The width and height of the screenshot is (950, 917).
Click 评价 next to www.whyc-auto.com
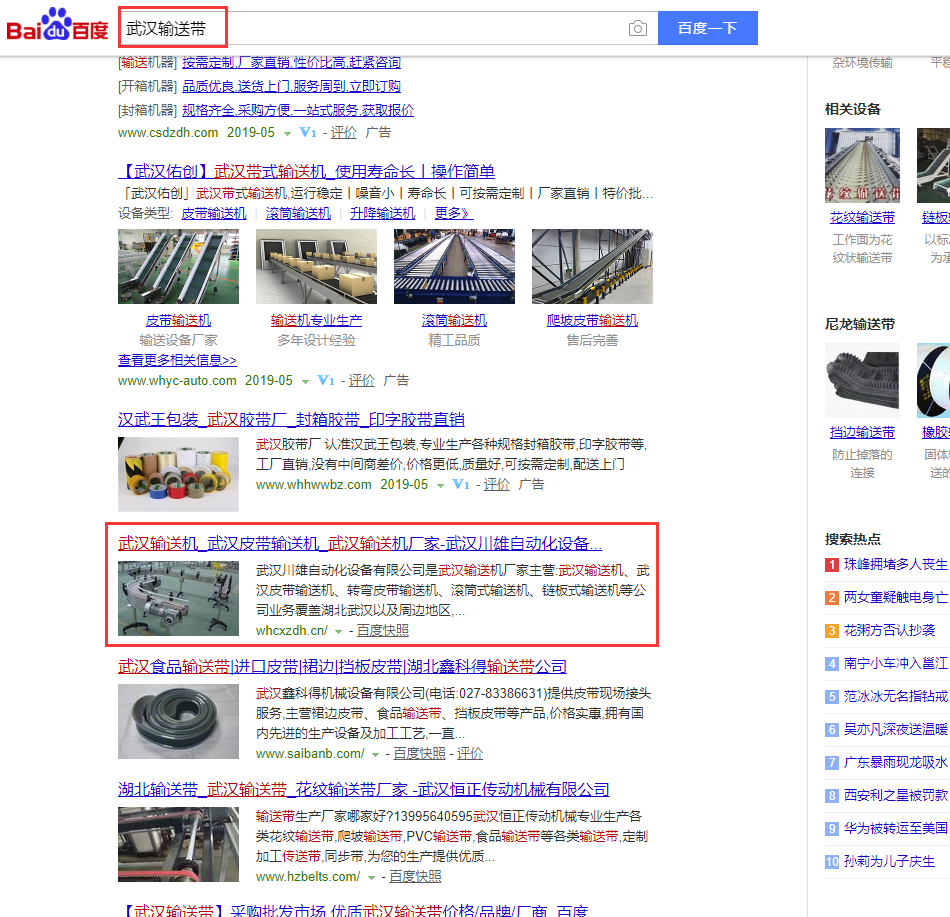coord(362,380)
